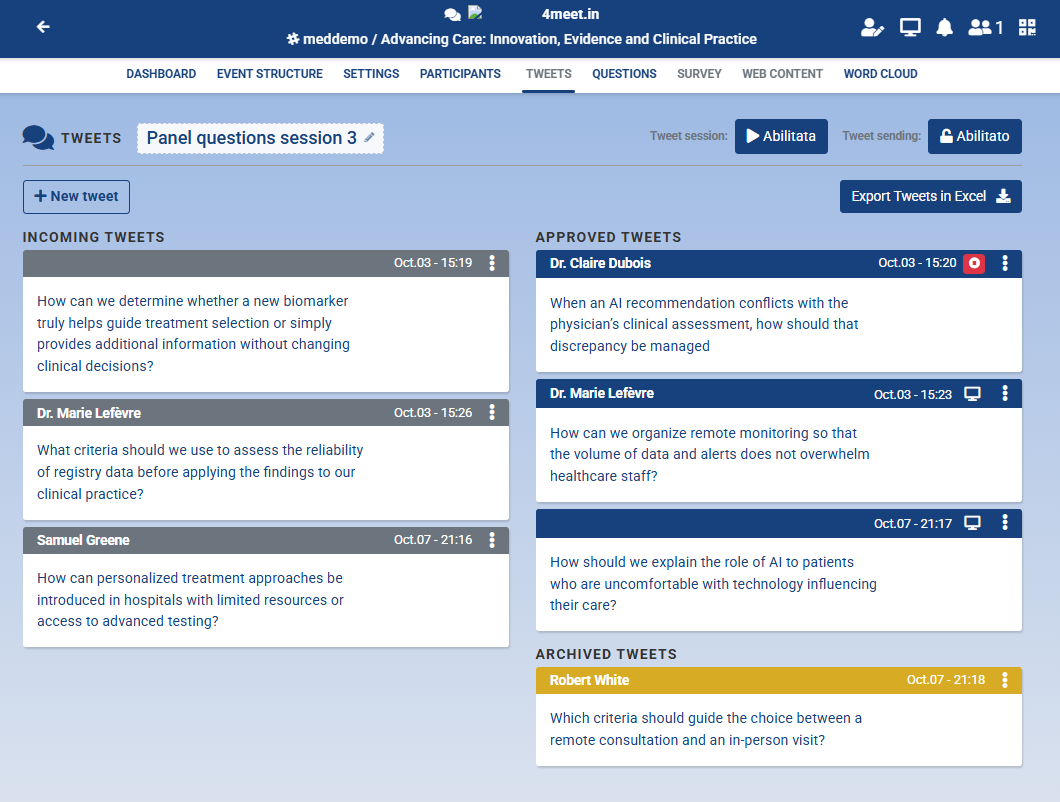Image resolution: width=1060 pixels, height=802 pixels.
Task: Click red live indicator on Dr. Claire Dubois tweet
Action: tap(974, 263)
